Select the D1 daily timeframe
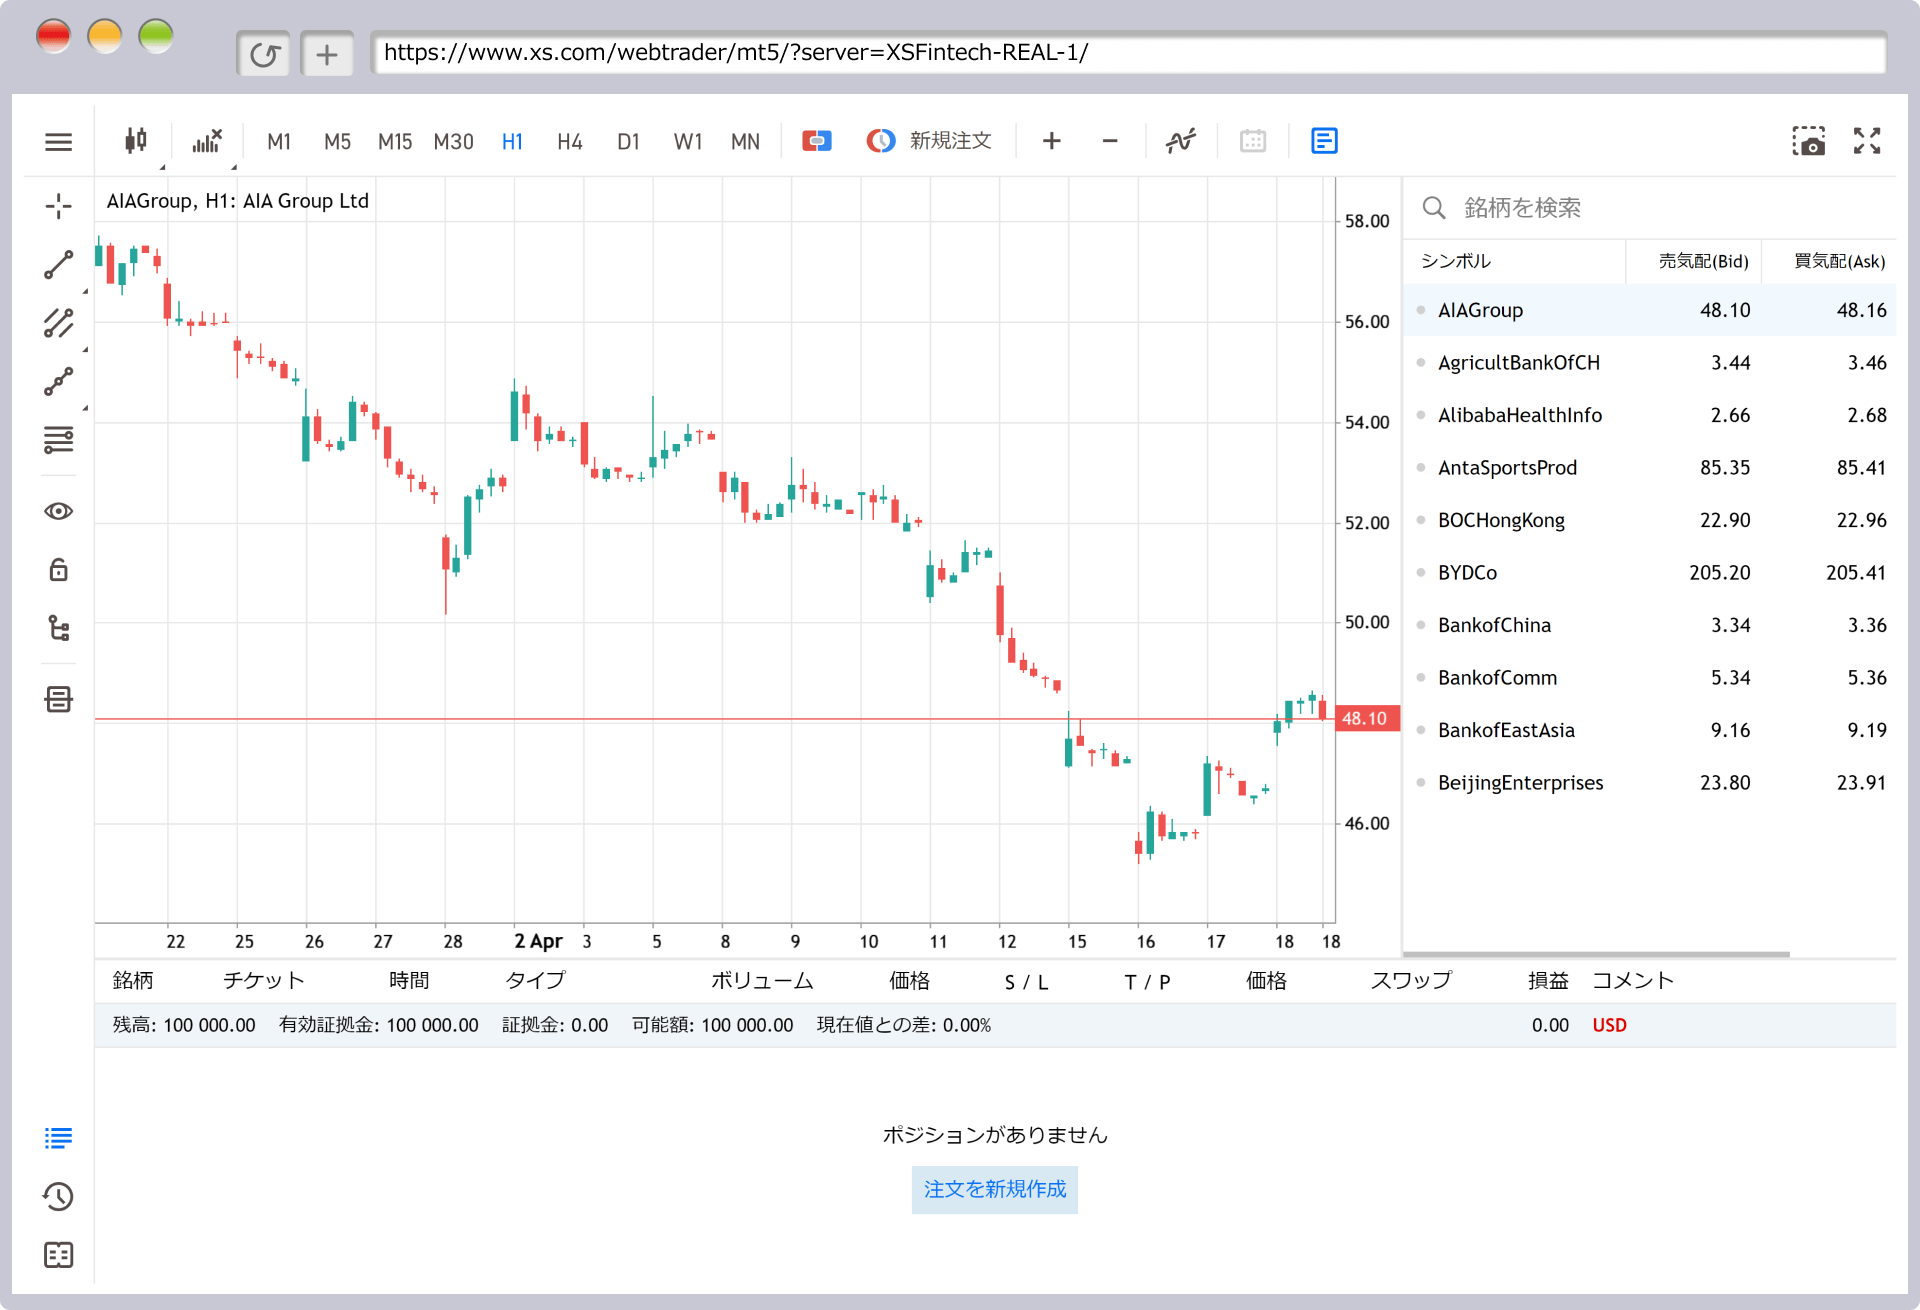 pyautogui.click(x=628, y=142)
